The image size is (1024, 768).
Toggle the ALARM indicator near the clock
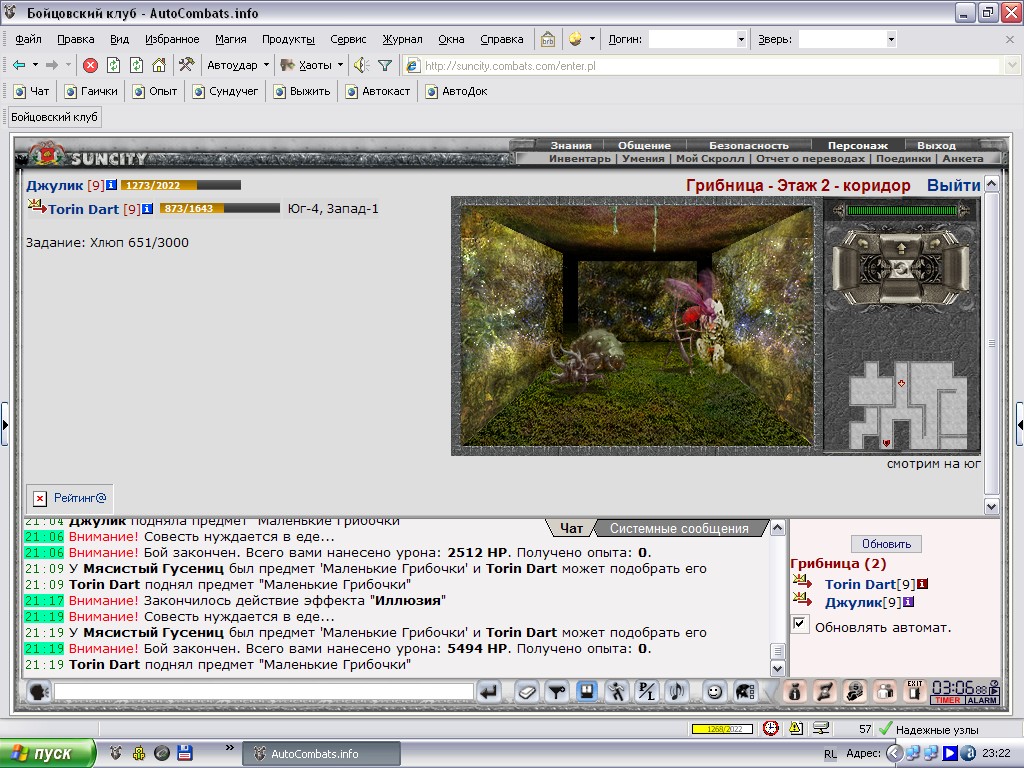click(x=982, y=700)
